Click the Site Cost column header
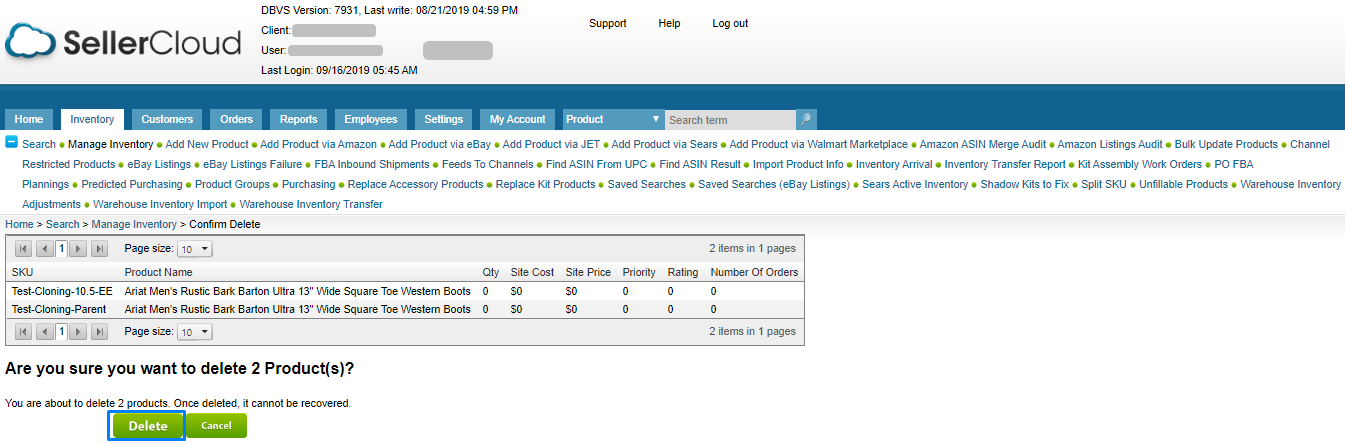Image resolution: width=1345 pixels, height=445 pixels. pyautogui.click(x=531, y=272)
